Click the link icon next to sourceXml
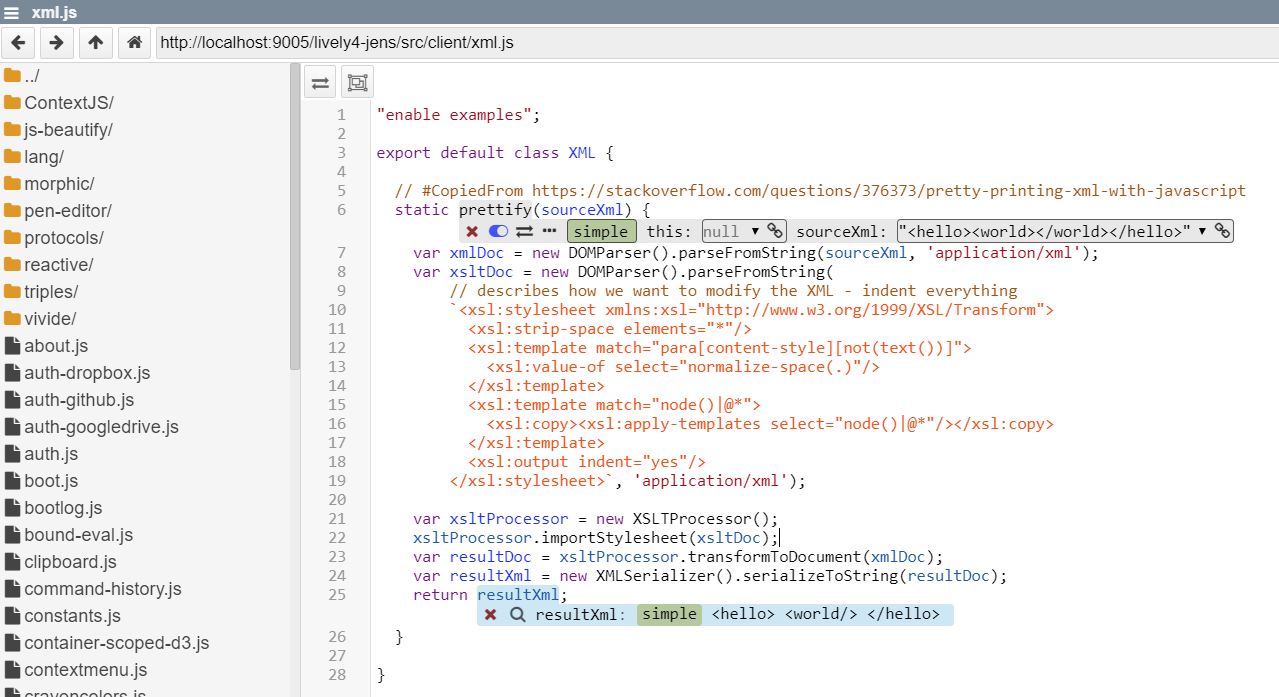The width and height of the screenshot is (1279, 697). 1222,231
